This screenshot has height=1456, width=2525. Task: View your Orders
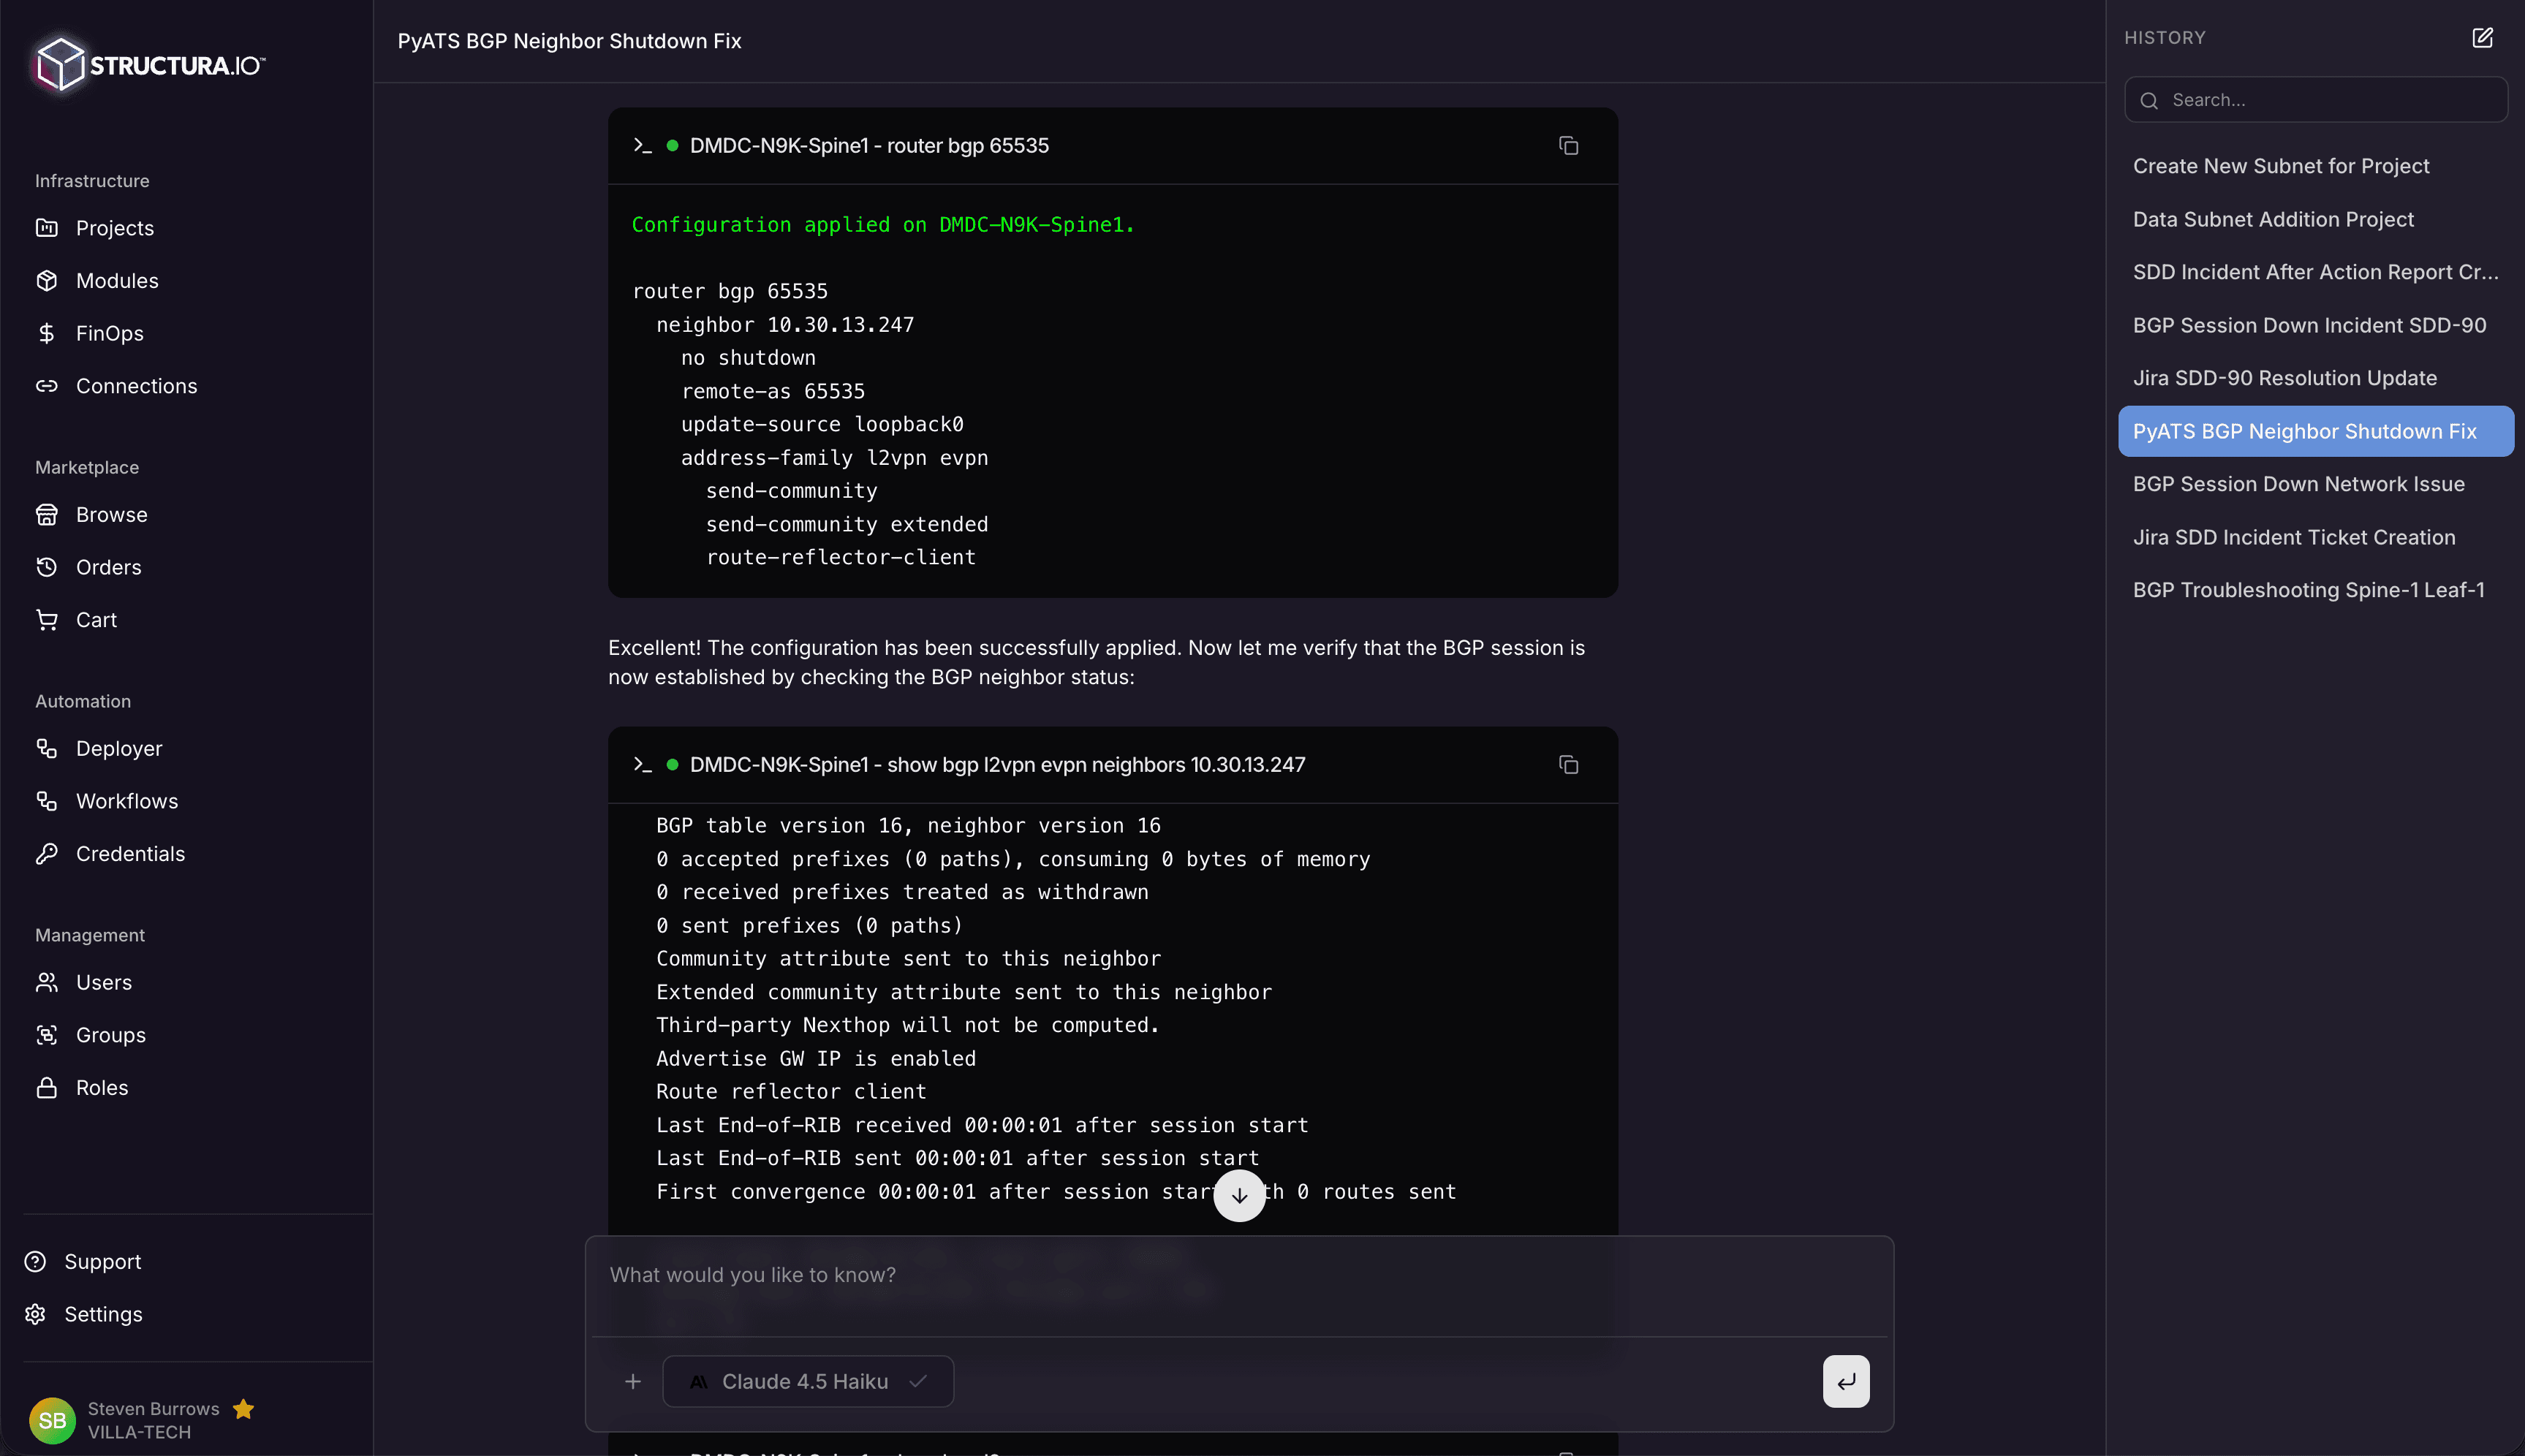[x=108, y=567]
